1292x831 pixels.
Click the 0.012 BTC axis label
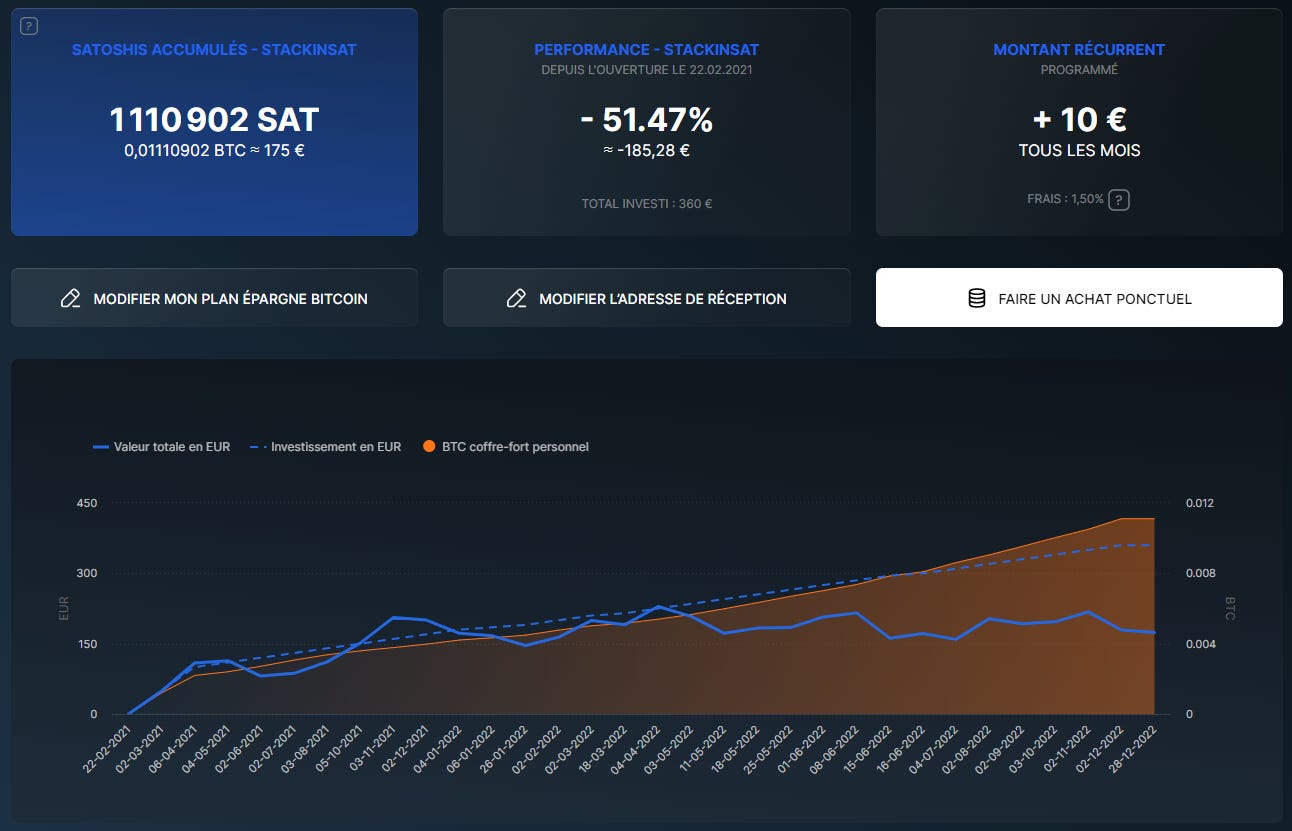[1199, 503]
